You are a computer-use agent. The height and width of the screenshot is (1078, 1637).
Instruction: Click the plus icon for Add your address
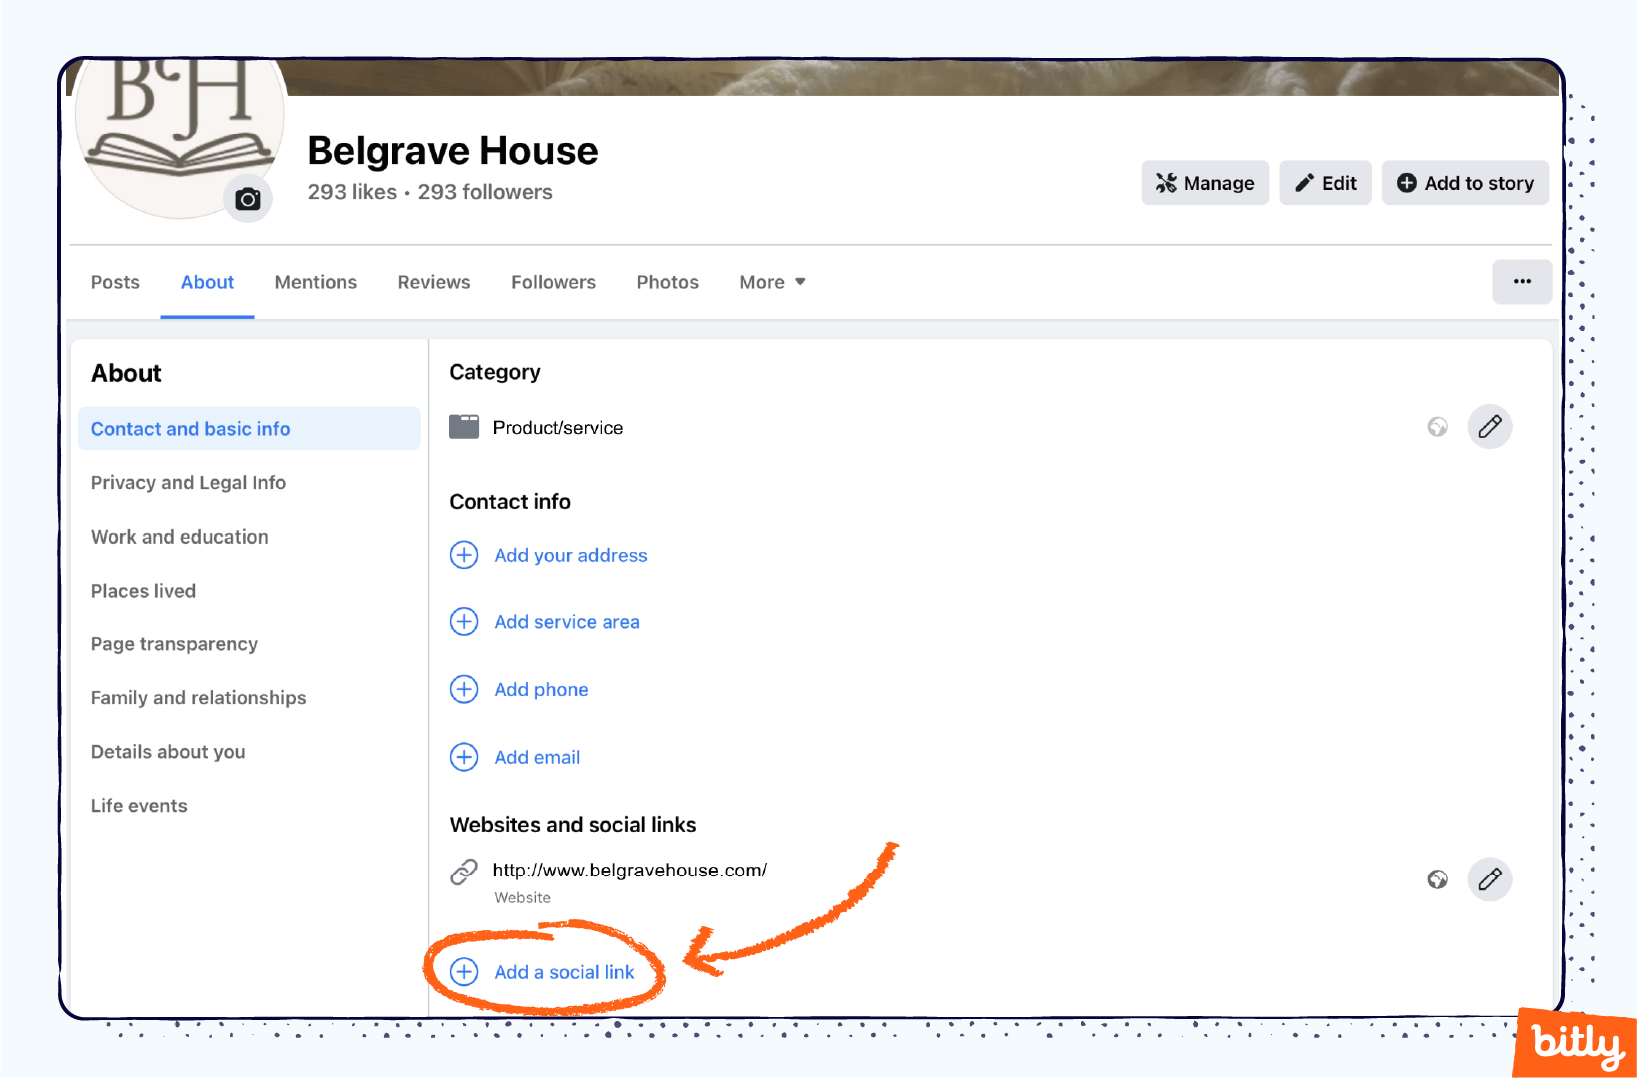(464, 555)
